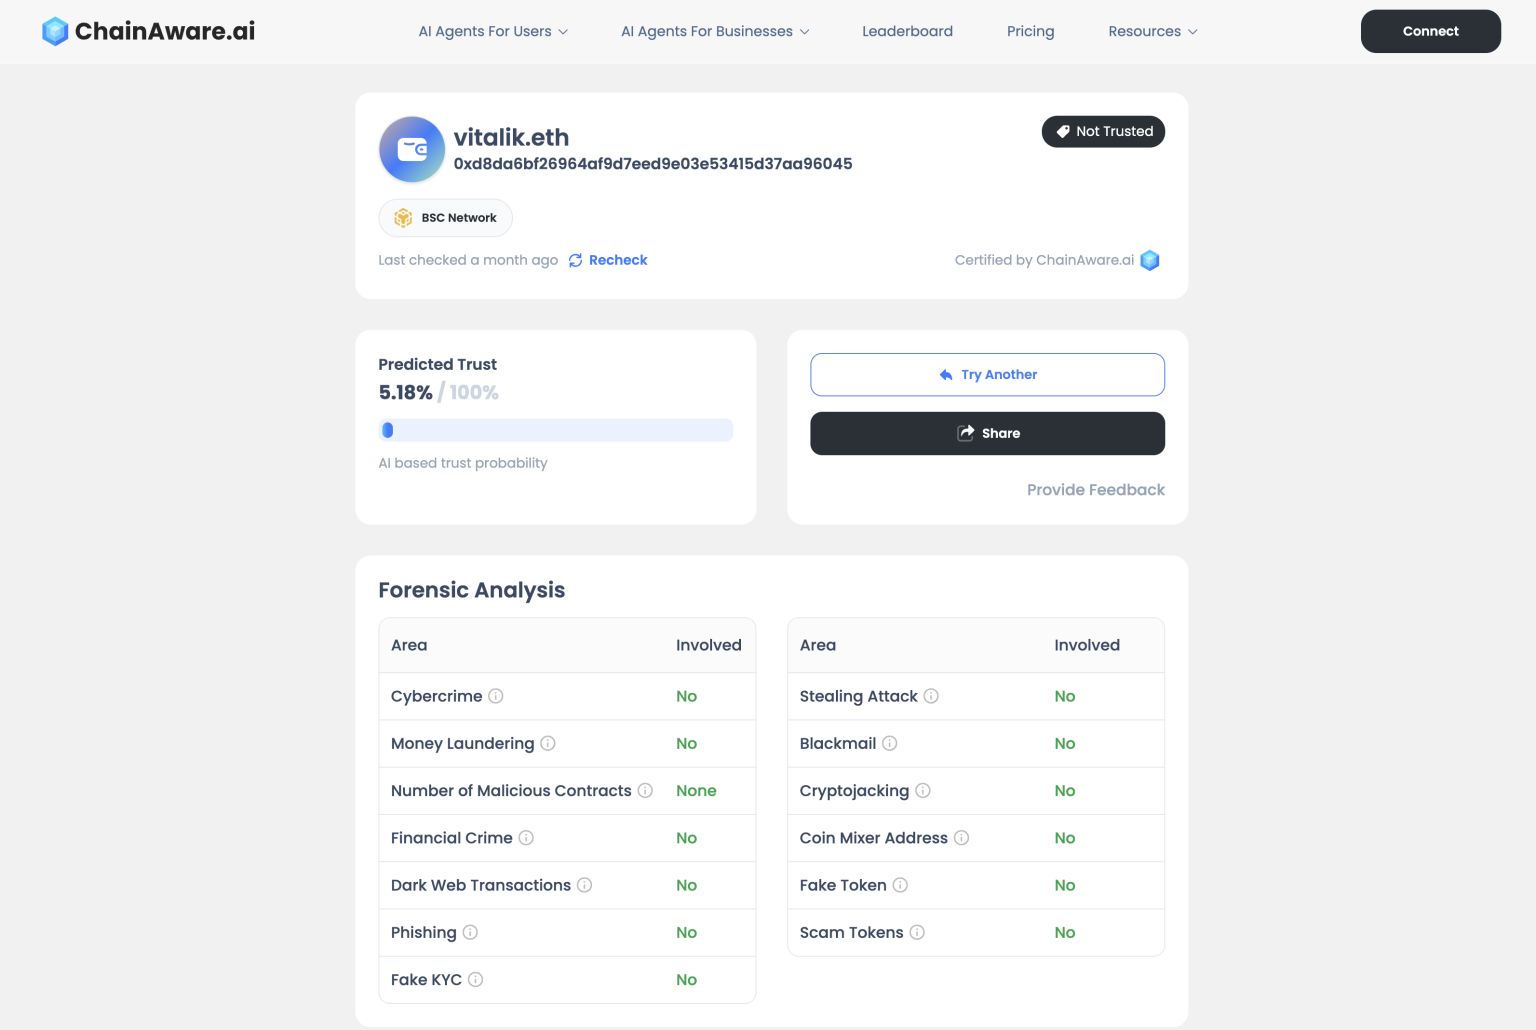Click the Recheck refresh icon
The width and height of the screenshot is (1536, 1030).
pos(575,261)
